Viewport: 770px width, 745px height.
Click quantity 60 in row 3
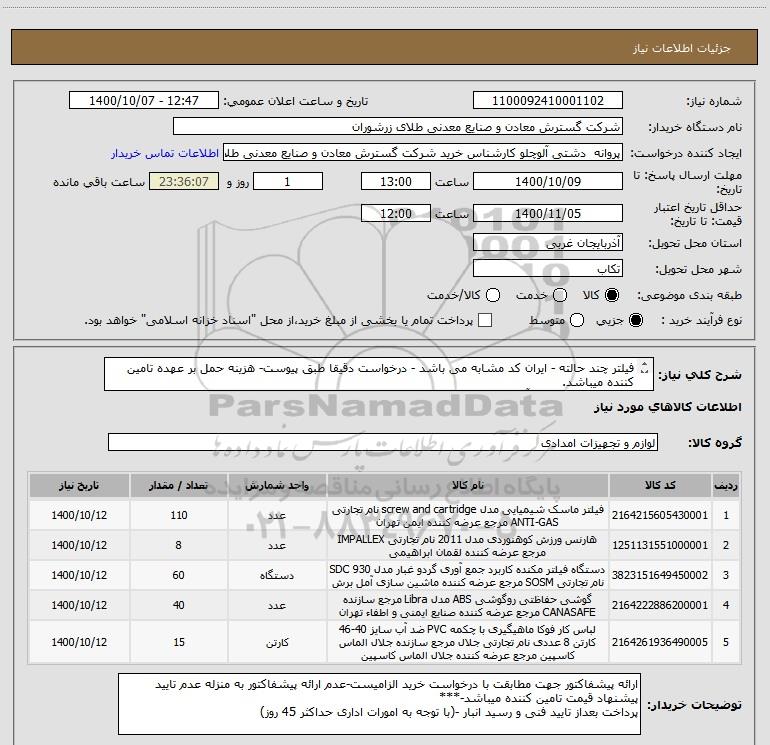click(x=179, y=575)
